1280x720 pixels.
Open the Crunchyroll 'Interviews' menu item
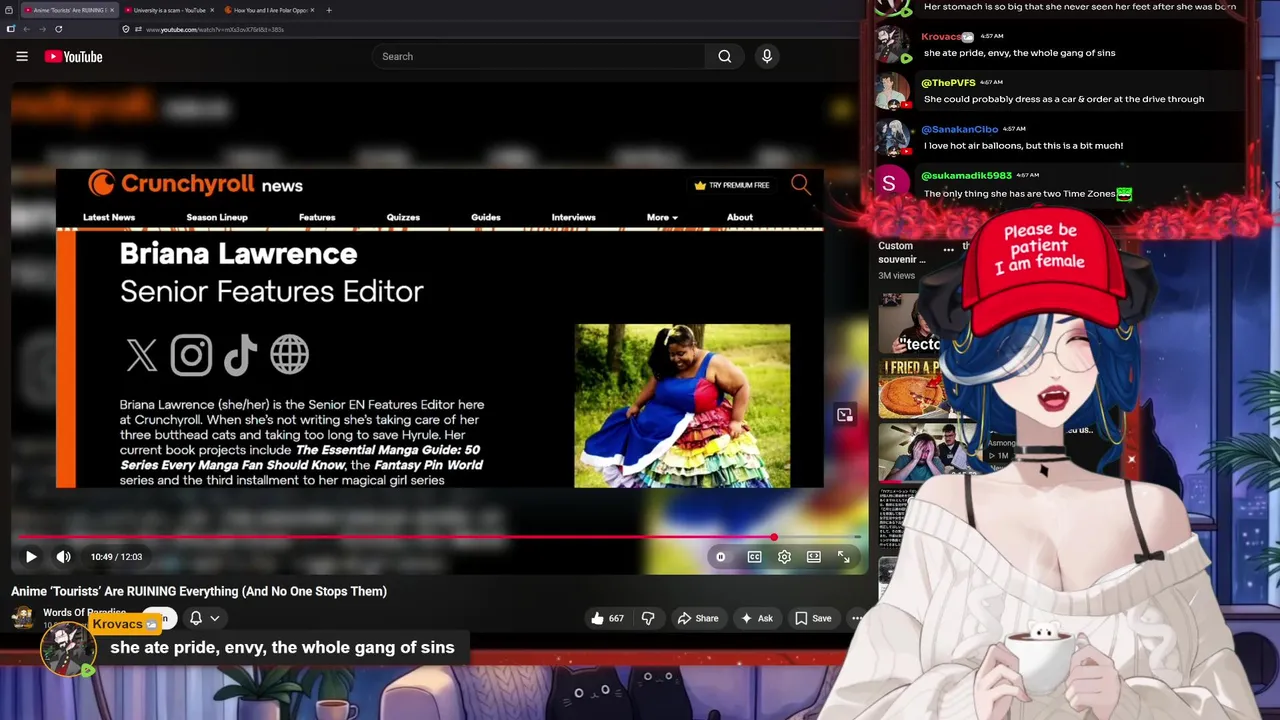(573, 217)
